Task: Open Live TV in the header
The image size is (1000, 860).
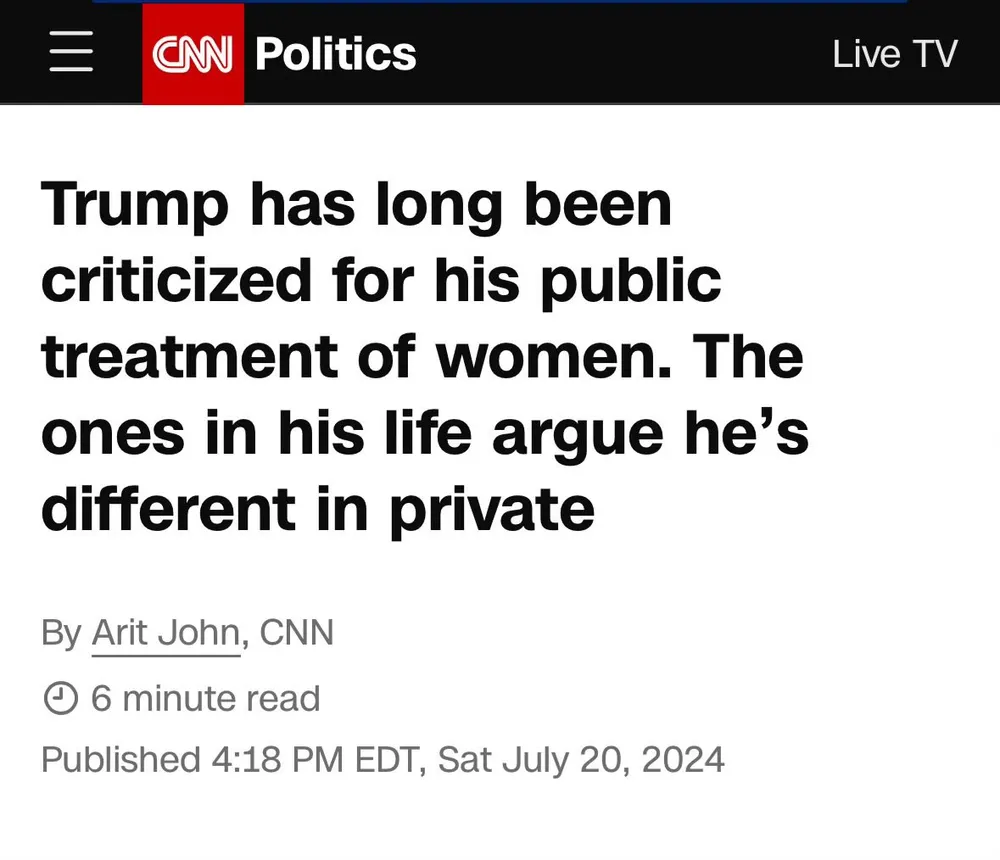Action: (894, 54)
